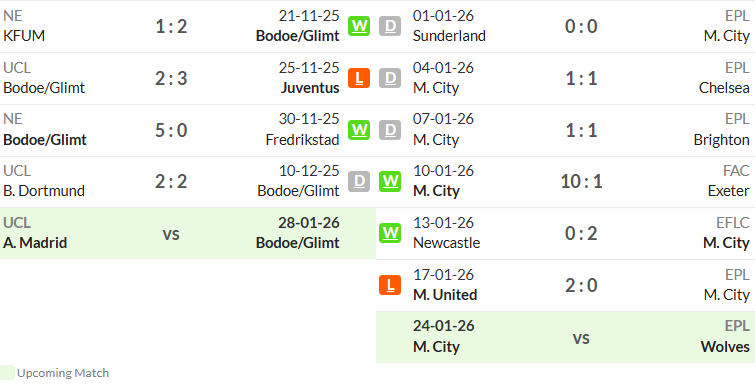Click the W badge for Exeter match
The height and width of the screenshot is (387, 756).
coord(390,181)
